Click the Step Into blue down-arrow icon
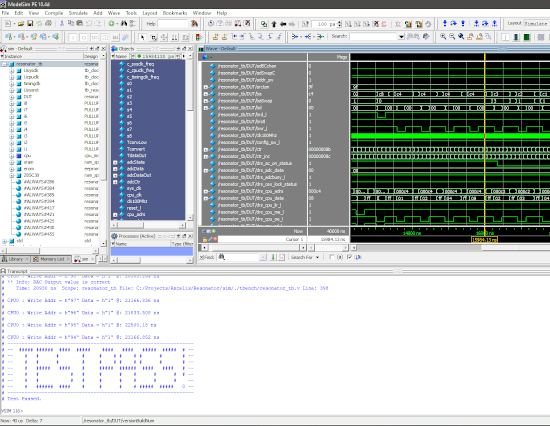The height and width of the screenshot is (426, 550). 445,24
